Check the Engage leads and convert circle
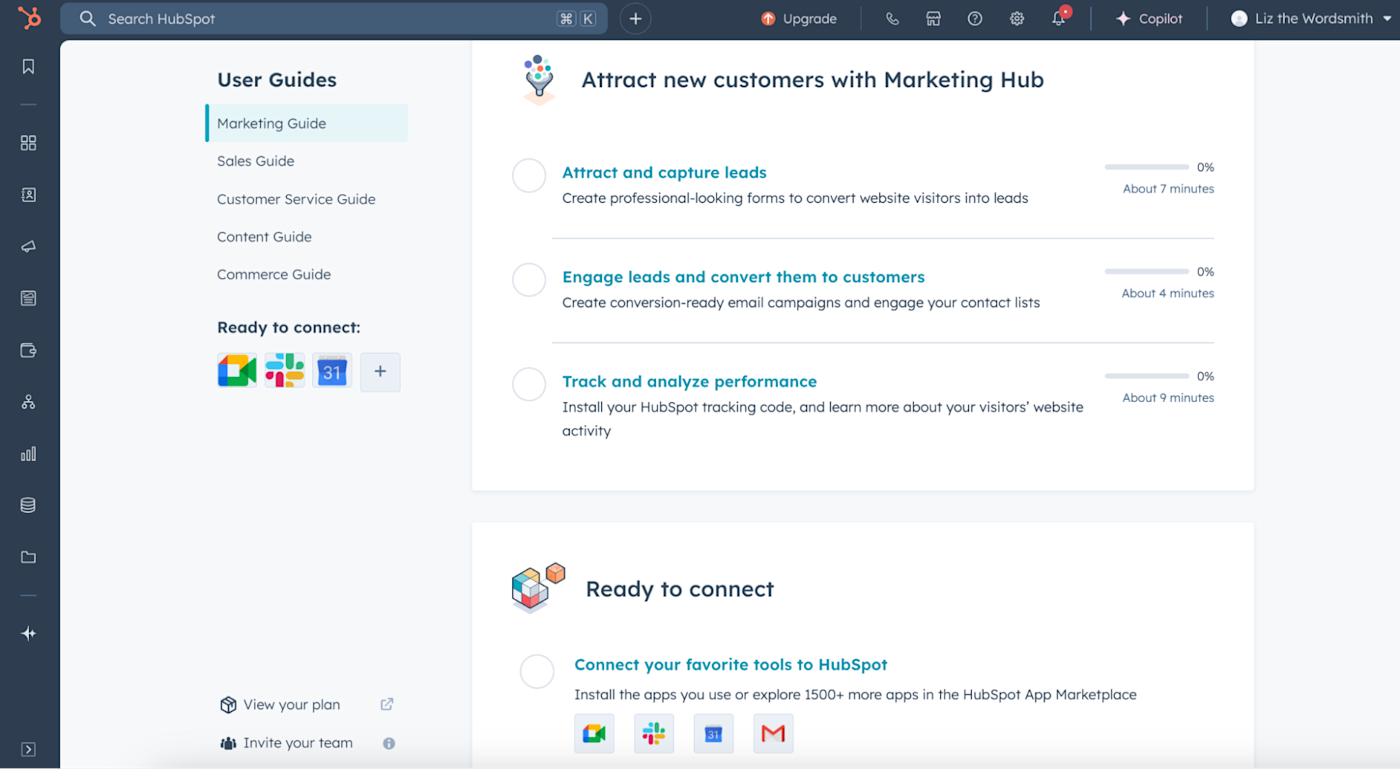The image size is (1400, 769). pyautogui.click(x=529, y=280)
